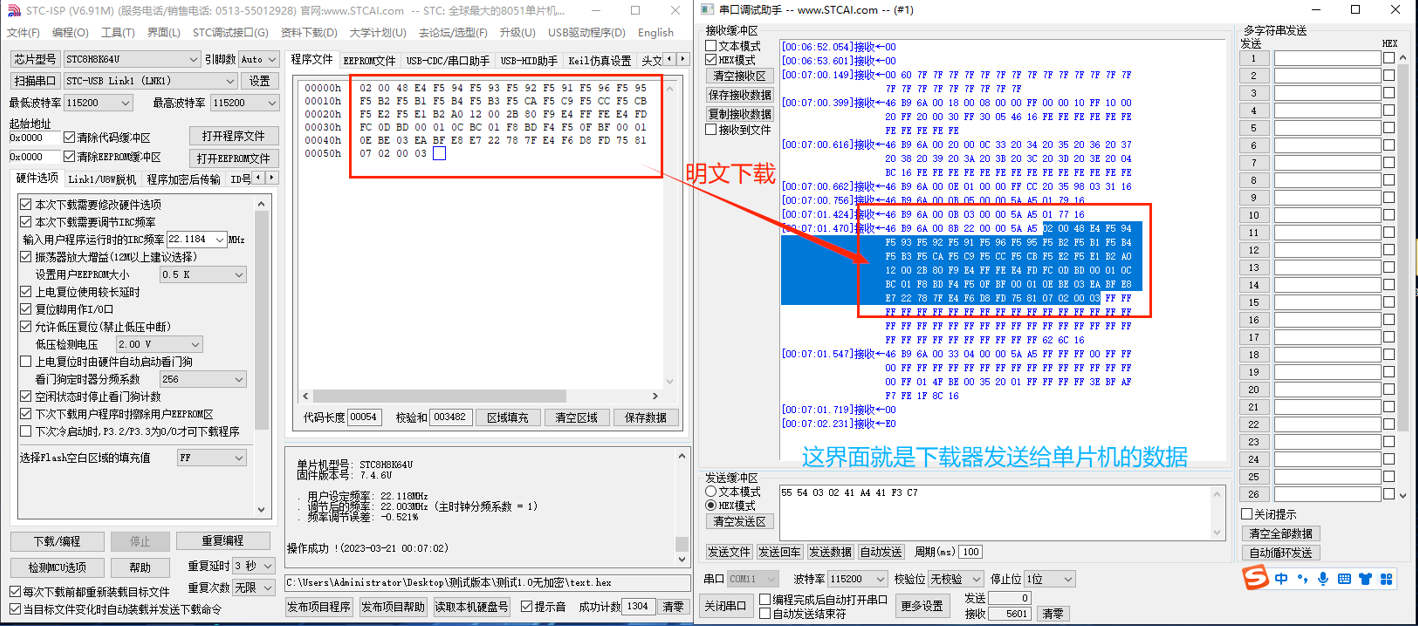
Task: Toggle 提示音 checkbox
Action: tap(527, 607)
